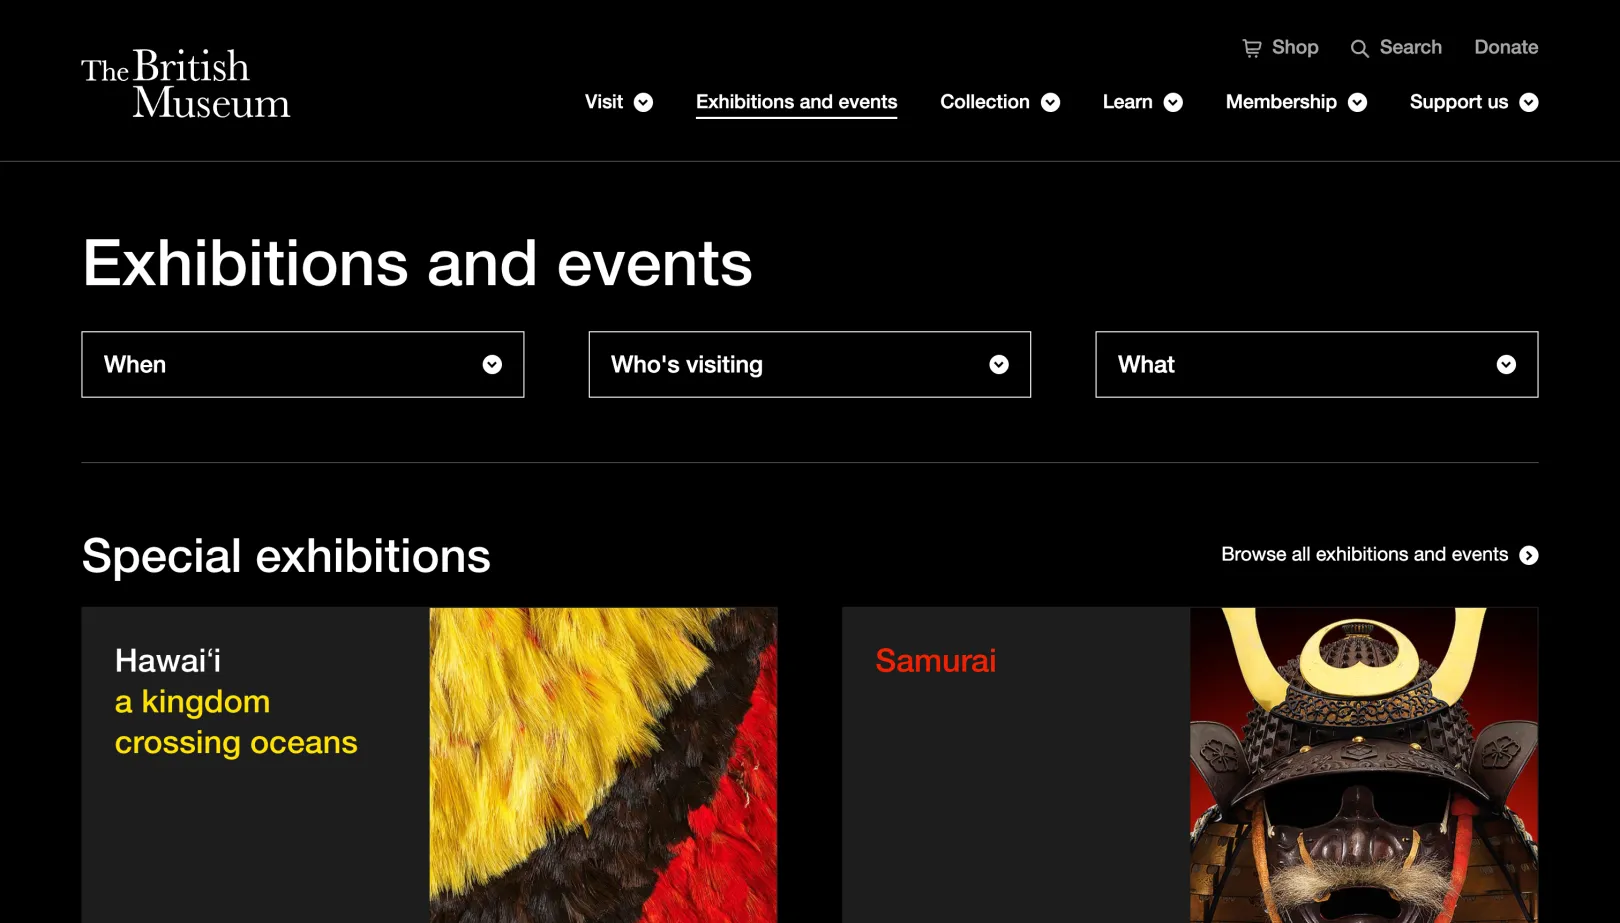Go to the Donate page
This screenshot has width=1620, height=923.
[x=1506, y=47]
